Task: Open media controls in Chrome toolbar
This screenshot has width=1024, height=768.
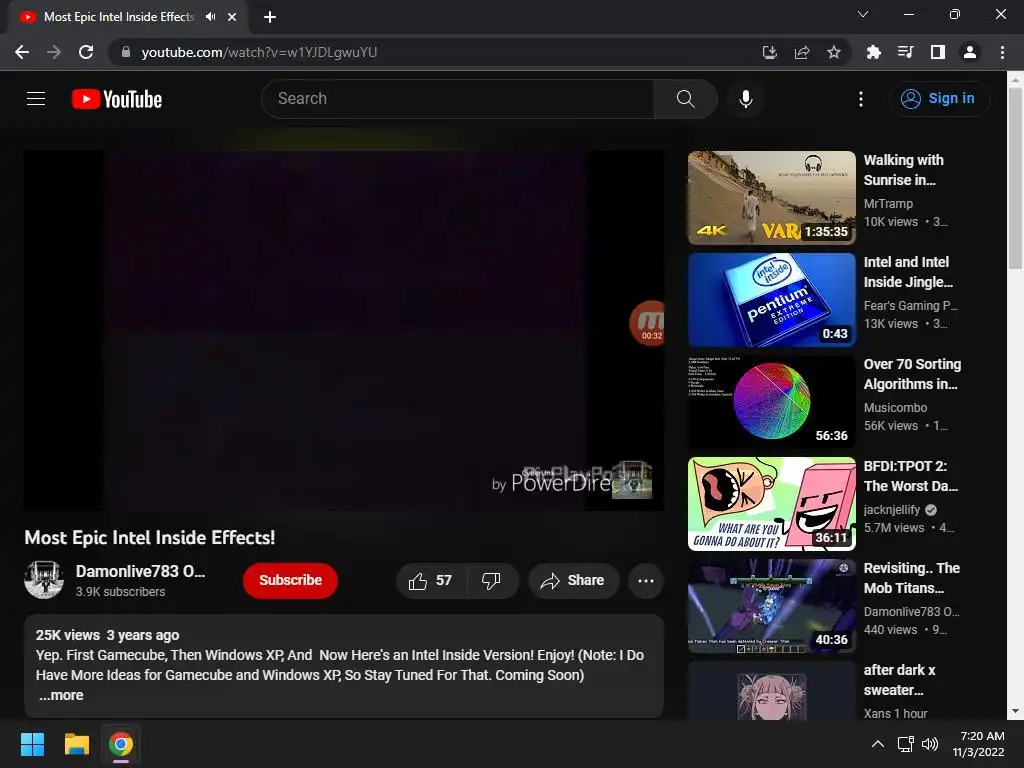Action: pos(905,52)
